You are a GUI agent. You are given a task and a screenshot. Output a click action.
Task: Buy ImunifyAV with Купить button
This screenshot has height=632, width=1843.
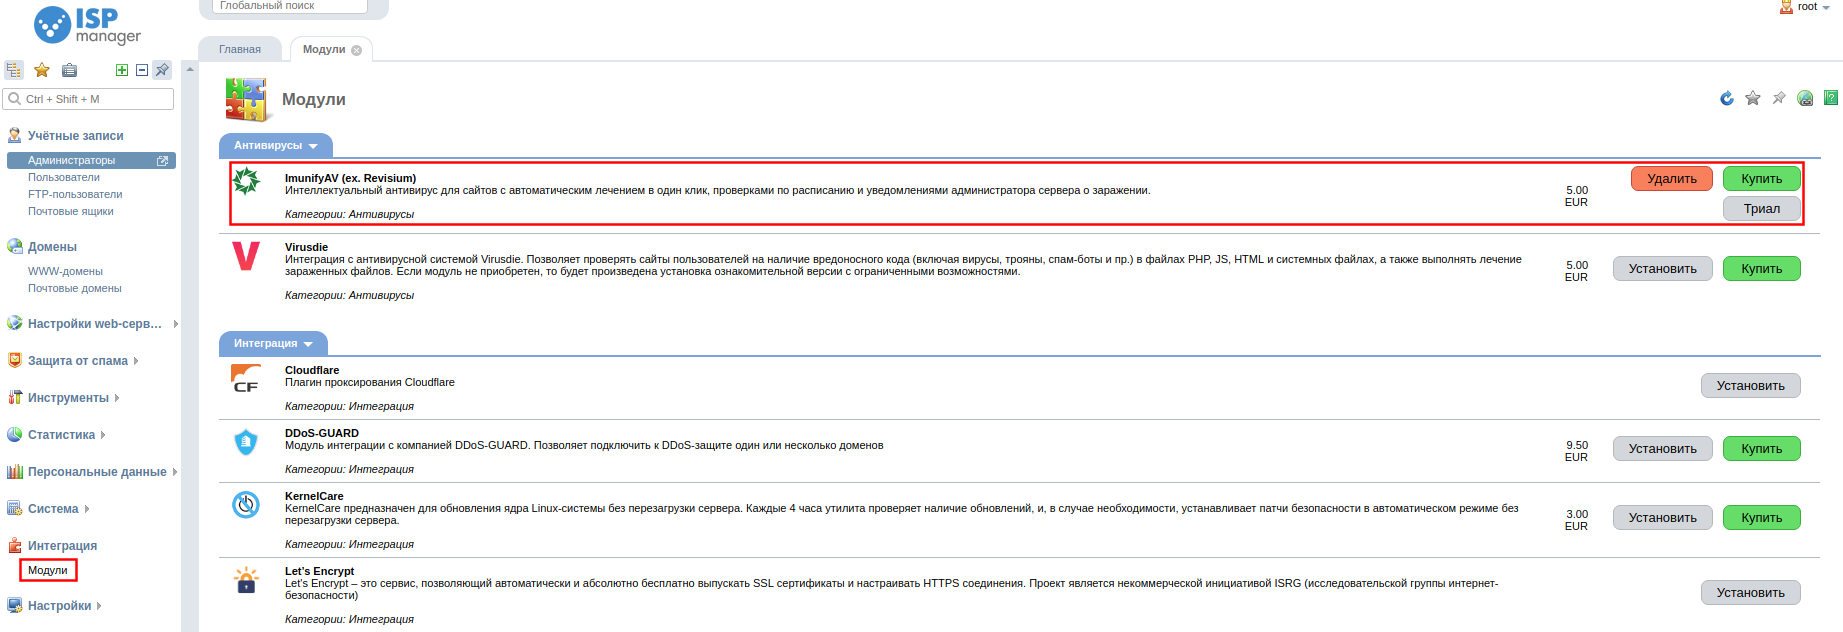click(x=1761, y=179)
